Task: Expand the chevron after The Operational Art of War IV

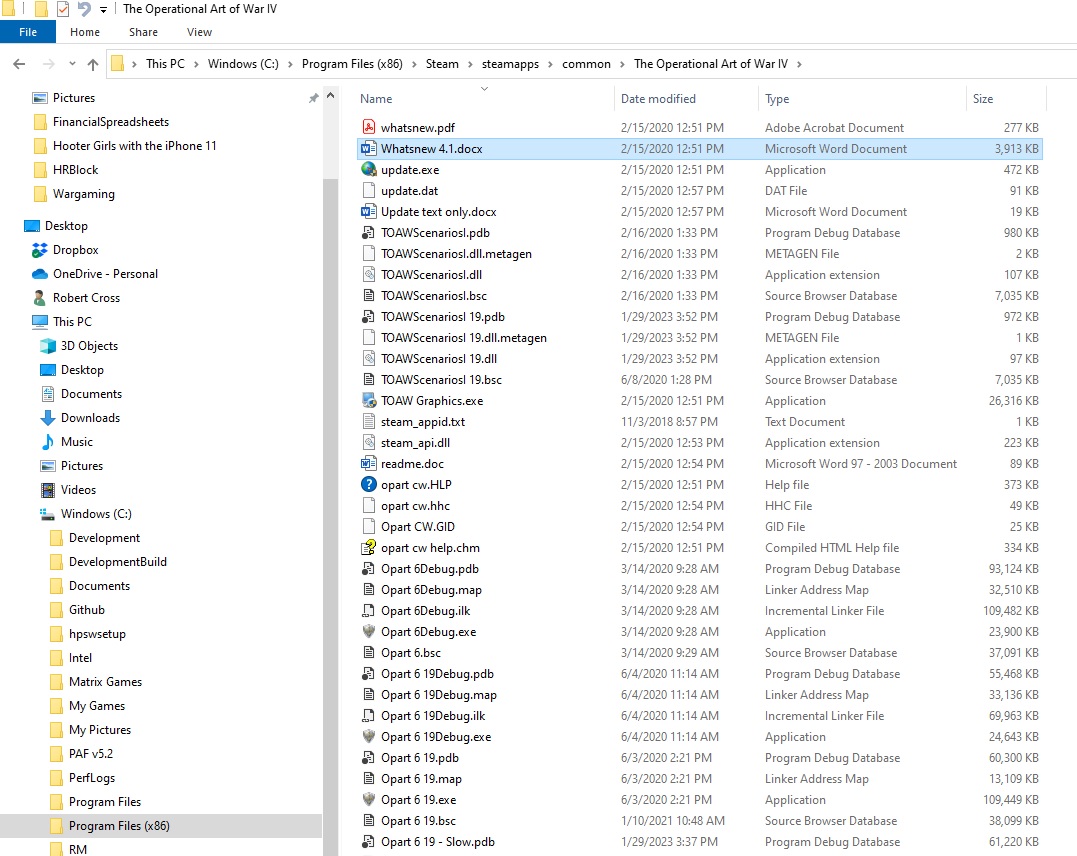Action: tap(800, 64)
